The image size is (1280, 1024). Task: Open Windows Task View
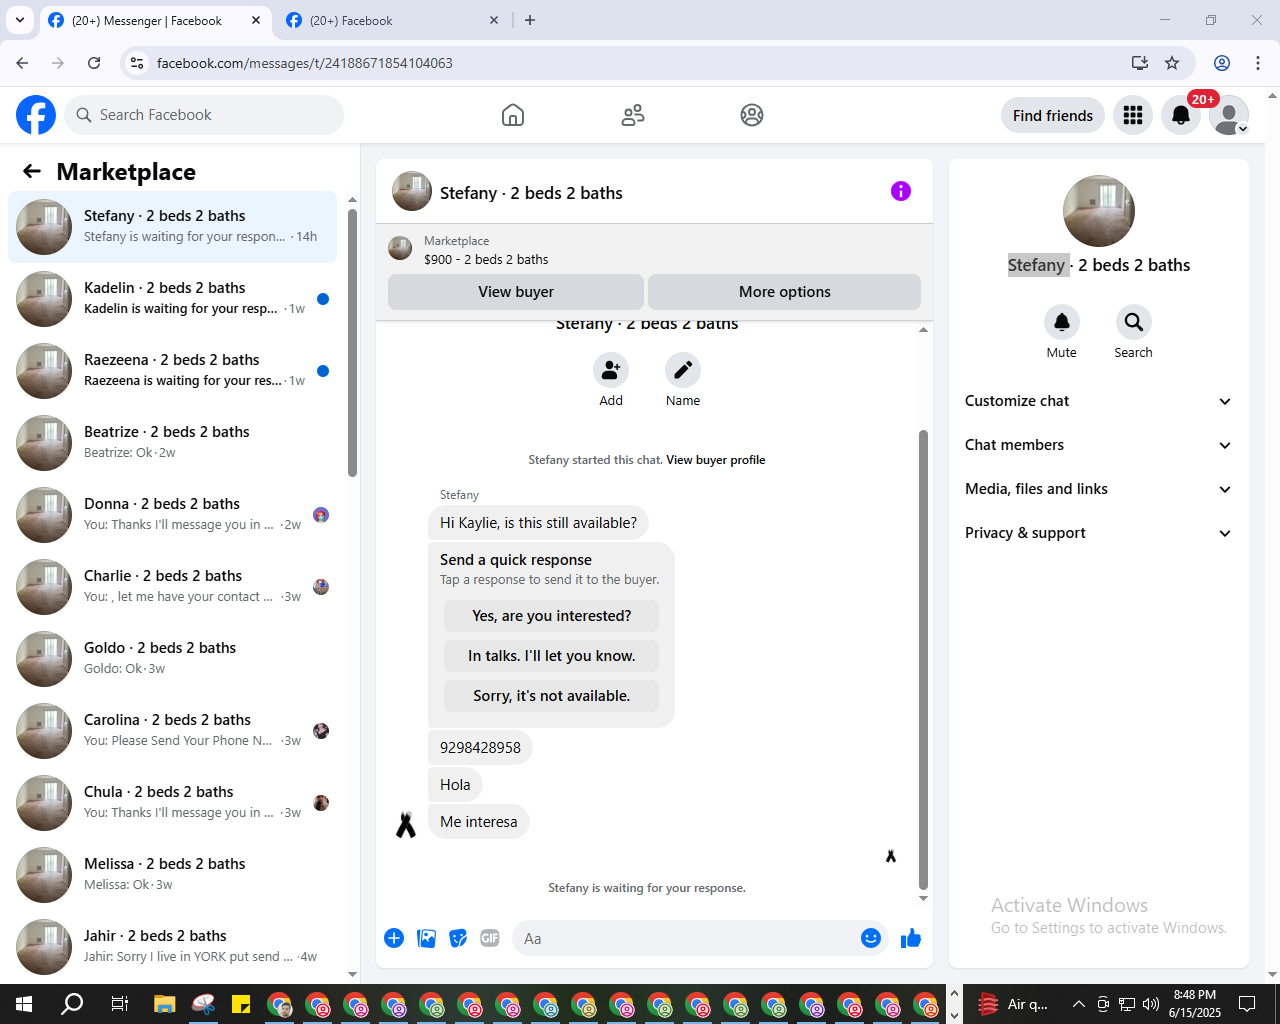click(x=119, y=1004)
